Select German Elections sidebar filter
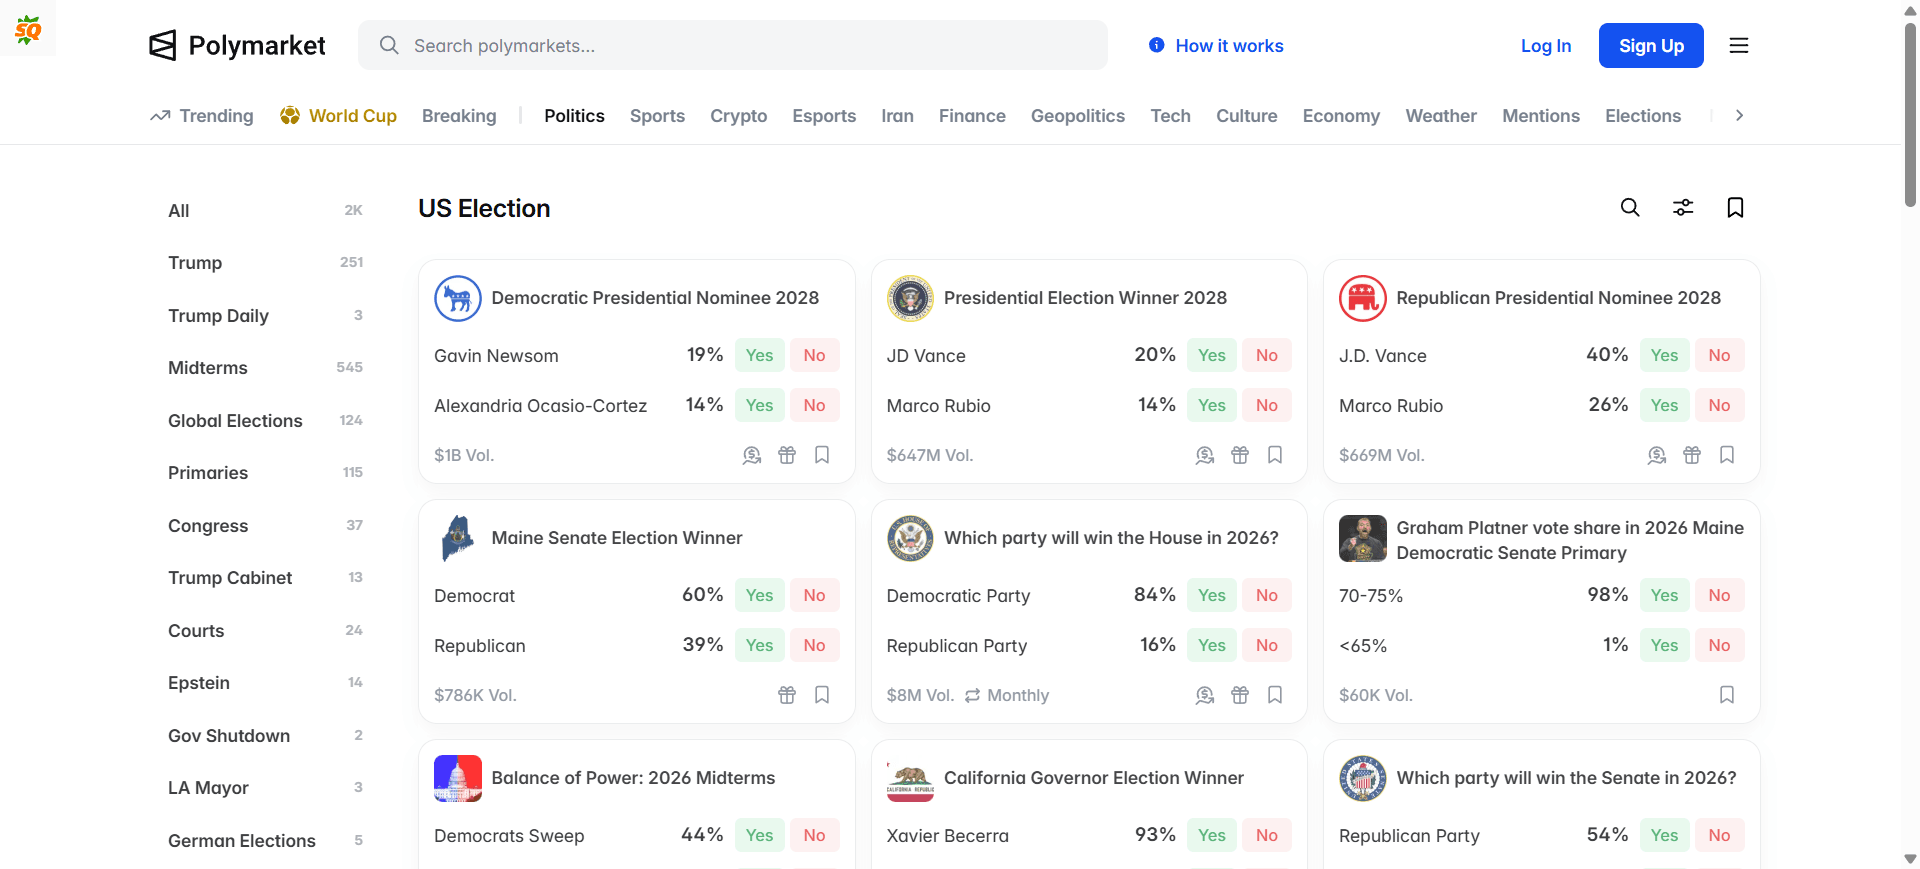This screenshot has width=1920, height=869. (265, 841)
